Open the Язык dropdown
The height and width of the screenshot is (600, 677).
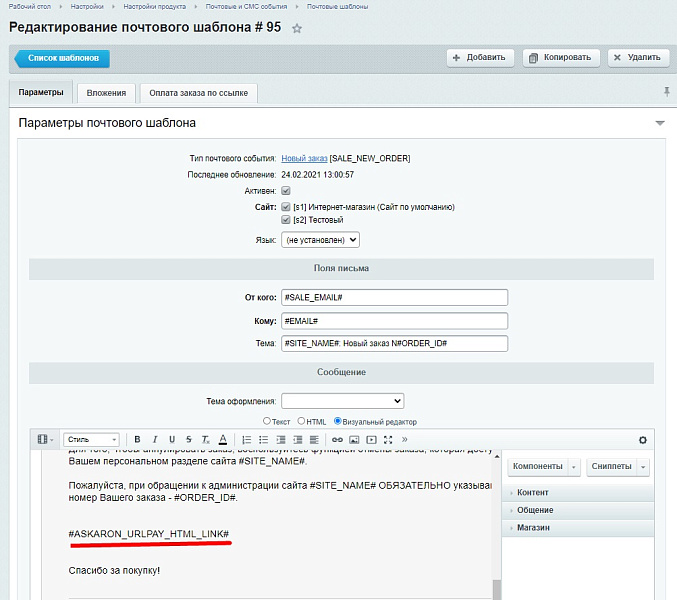pyautogui.click(x=320, y=240)
